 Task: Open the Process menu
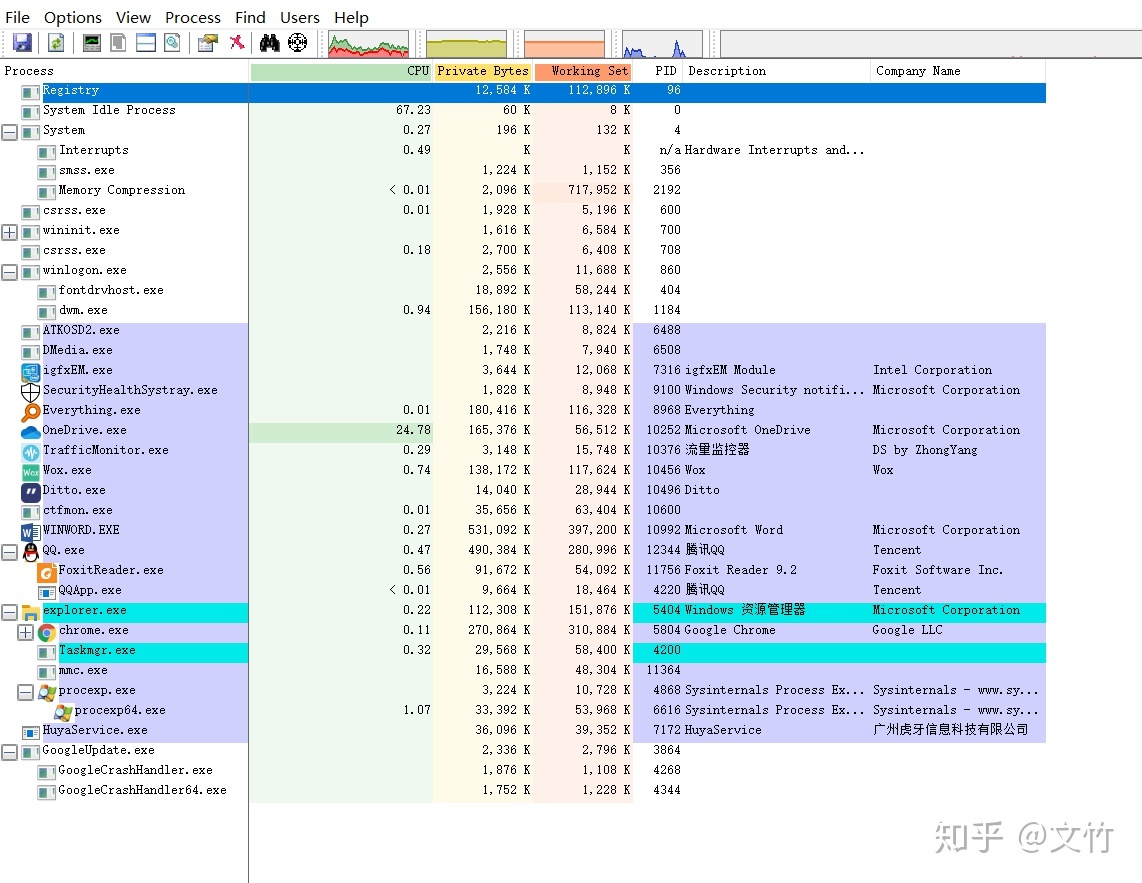point(193,17)
